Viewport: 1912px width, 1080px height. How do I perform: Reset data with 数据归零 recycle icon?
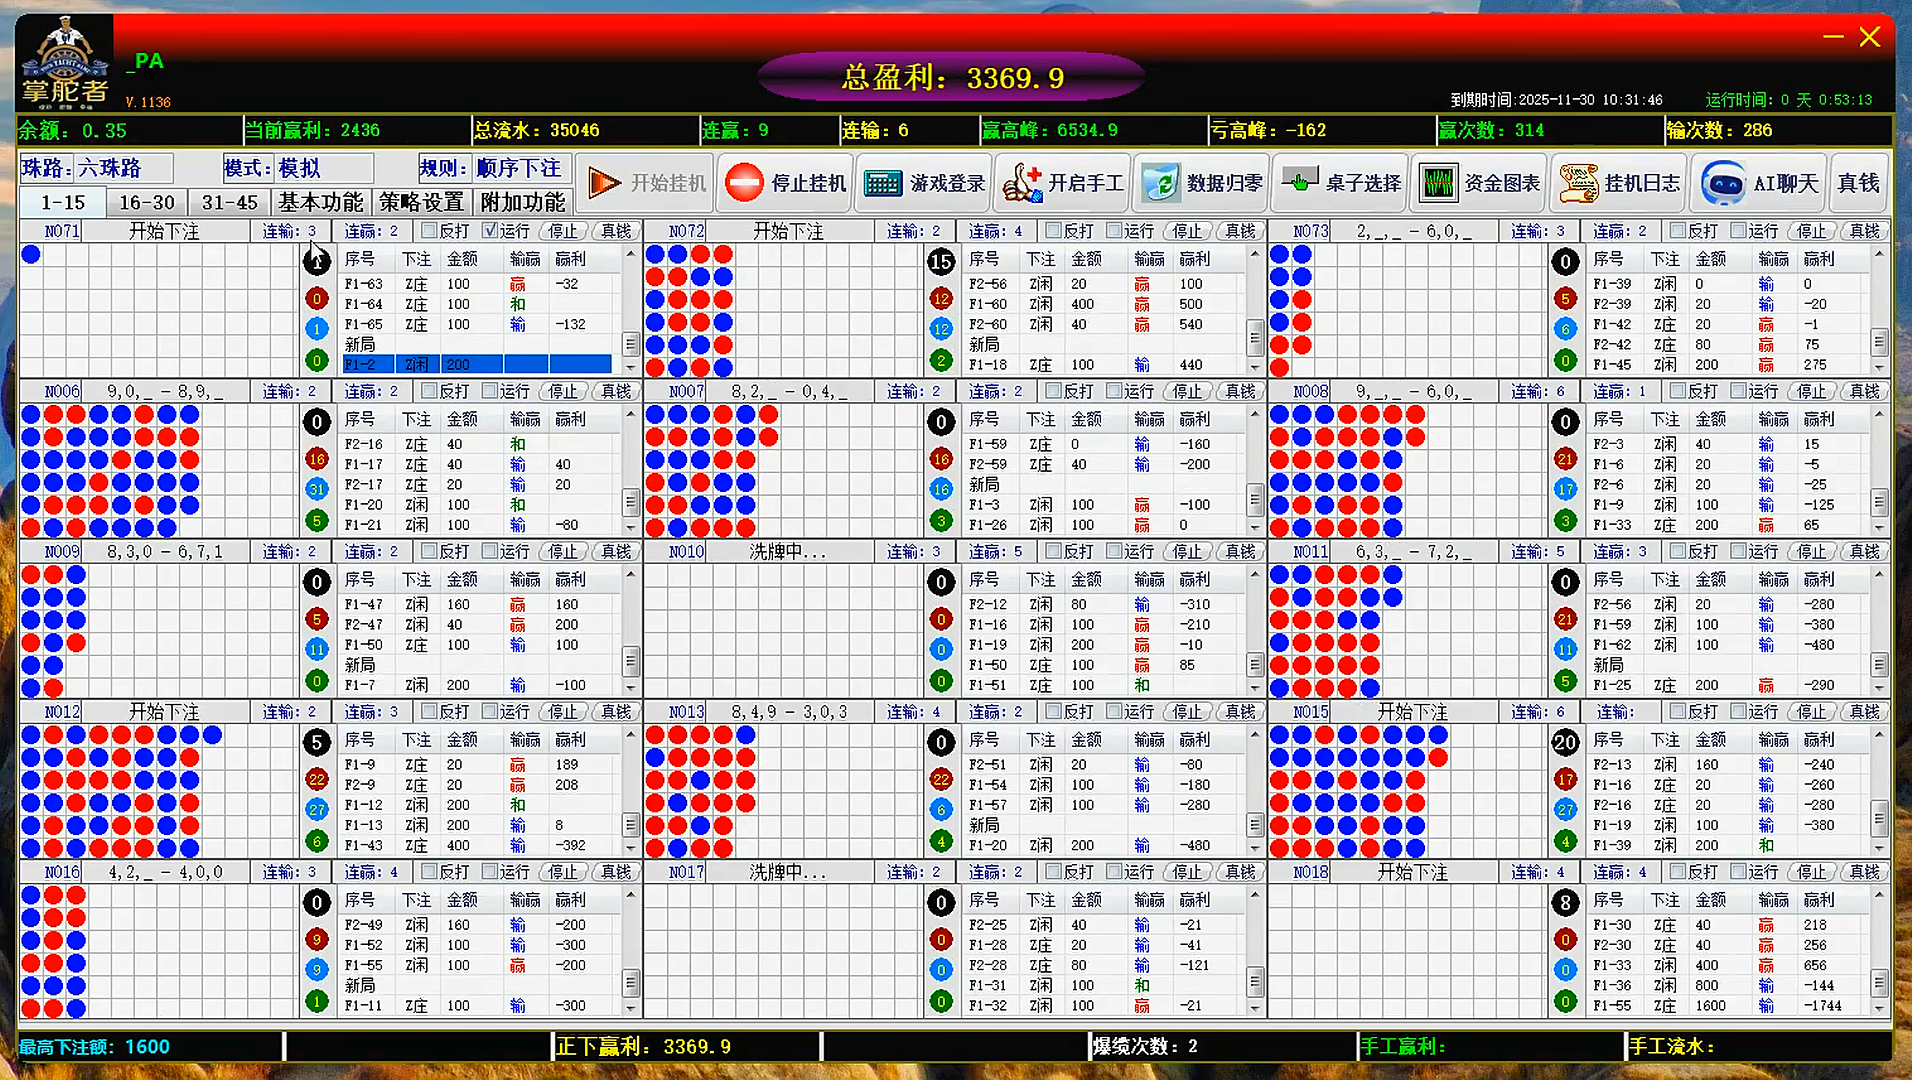tap(1161, 183)
